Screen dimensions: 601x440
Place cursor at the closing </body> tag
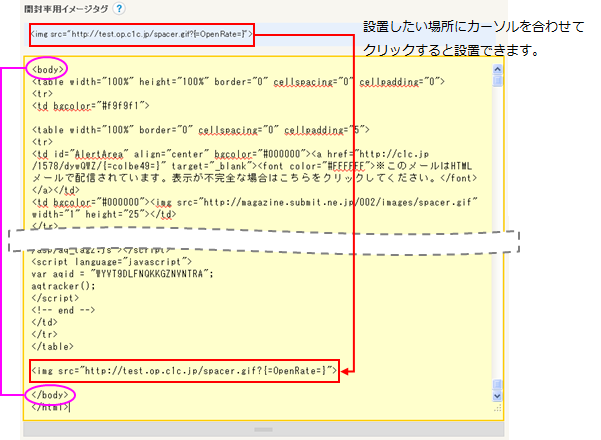(50, 395)
